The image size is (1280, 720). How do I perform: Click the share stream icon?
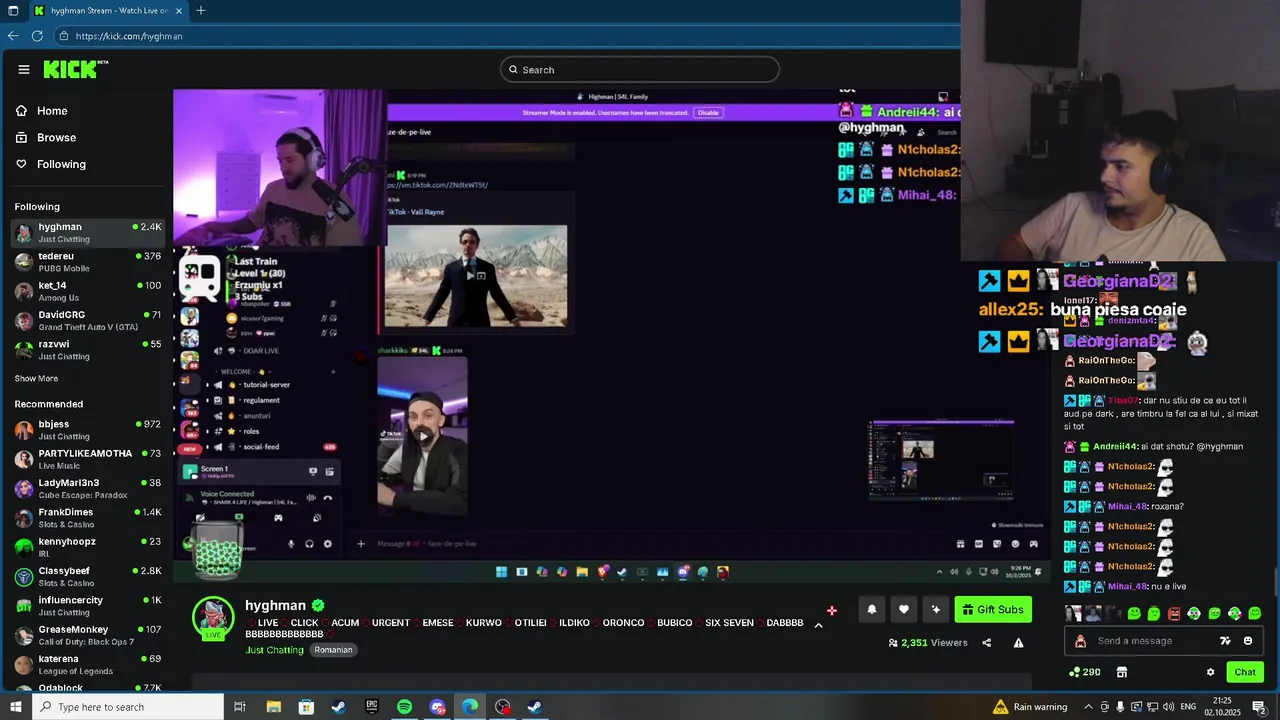click(x=986, y=643)
